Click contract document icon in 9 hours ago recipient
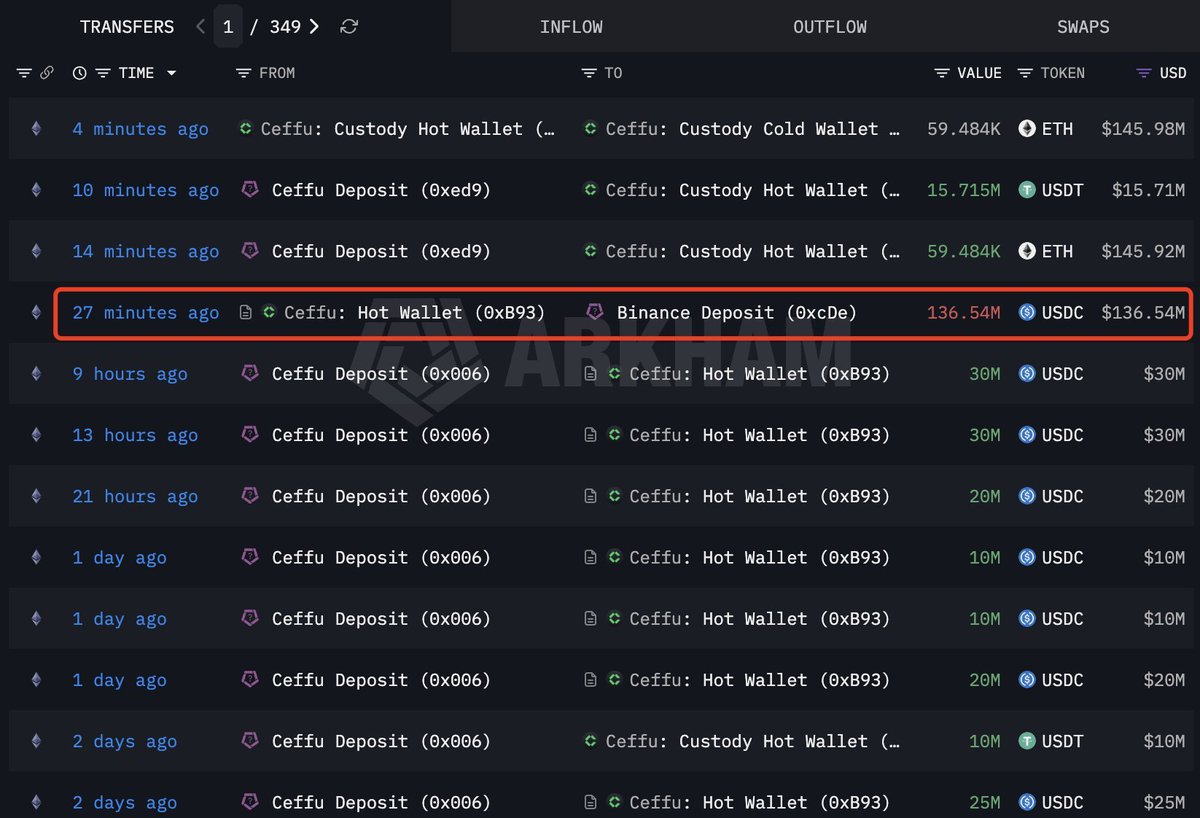The width and height of the screenshot is (1200, 818). click(x=591, y=374)
